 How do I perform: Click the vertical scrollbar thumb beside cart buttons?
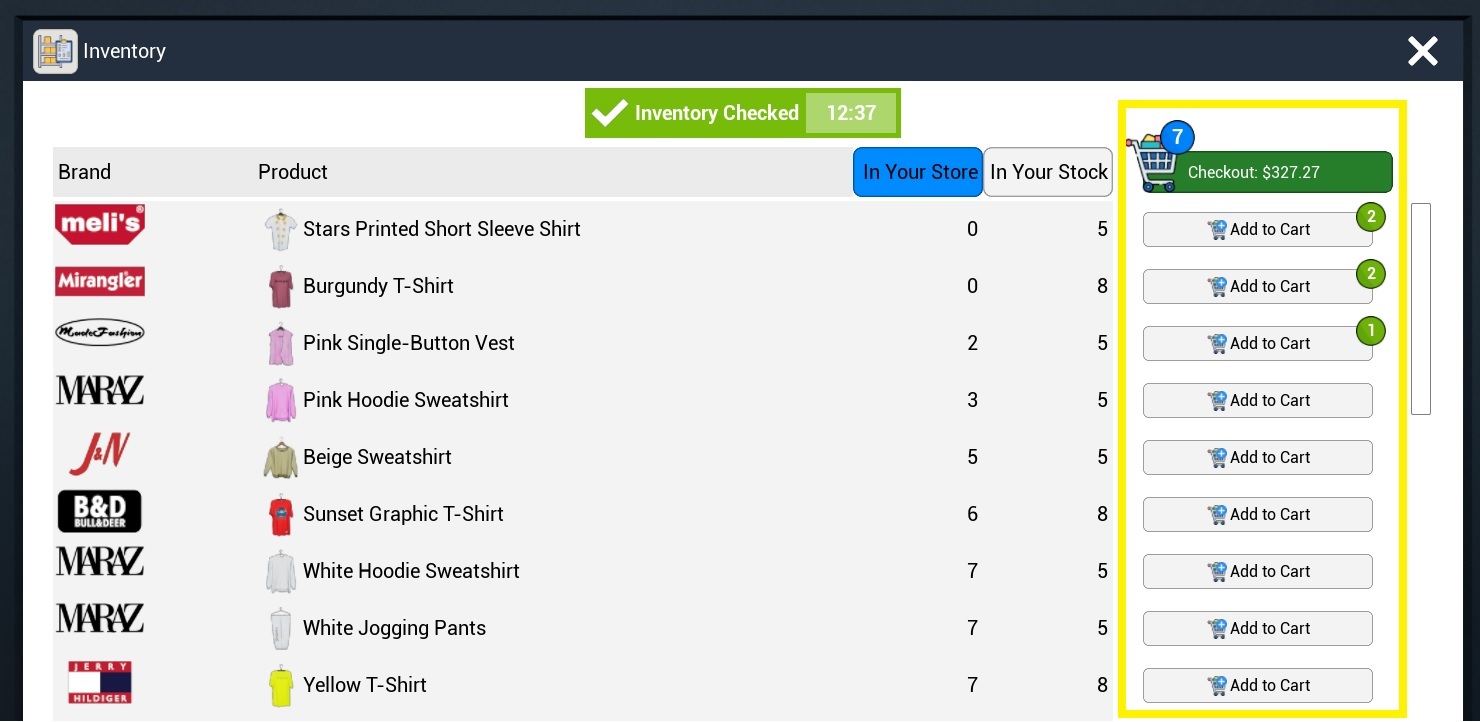click(1421, 309)
